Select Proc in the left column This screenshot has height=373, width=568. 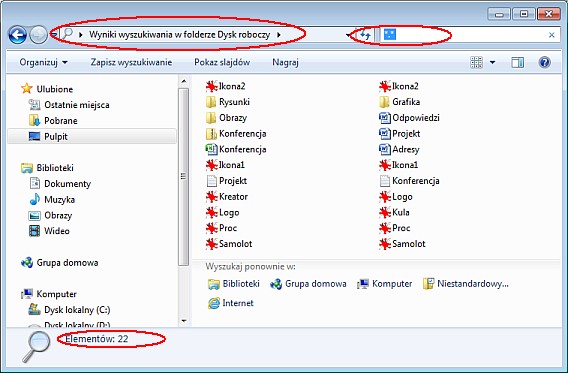pos(221,228)
